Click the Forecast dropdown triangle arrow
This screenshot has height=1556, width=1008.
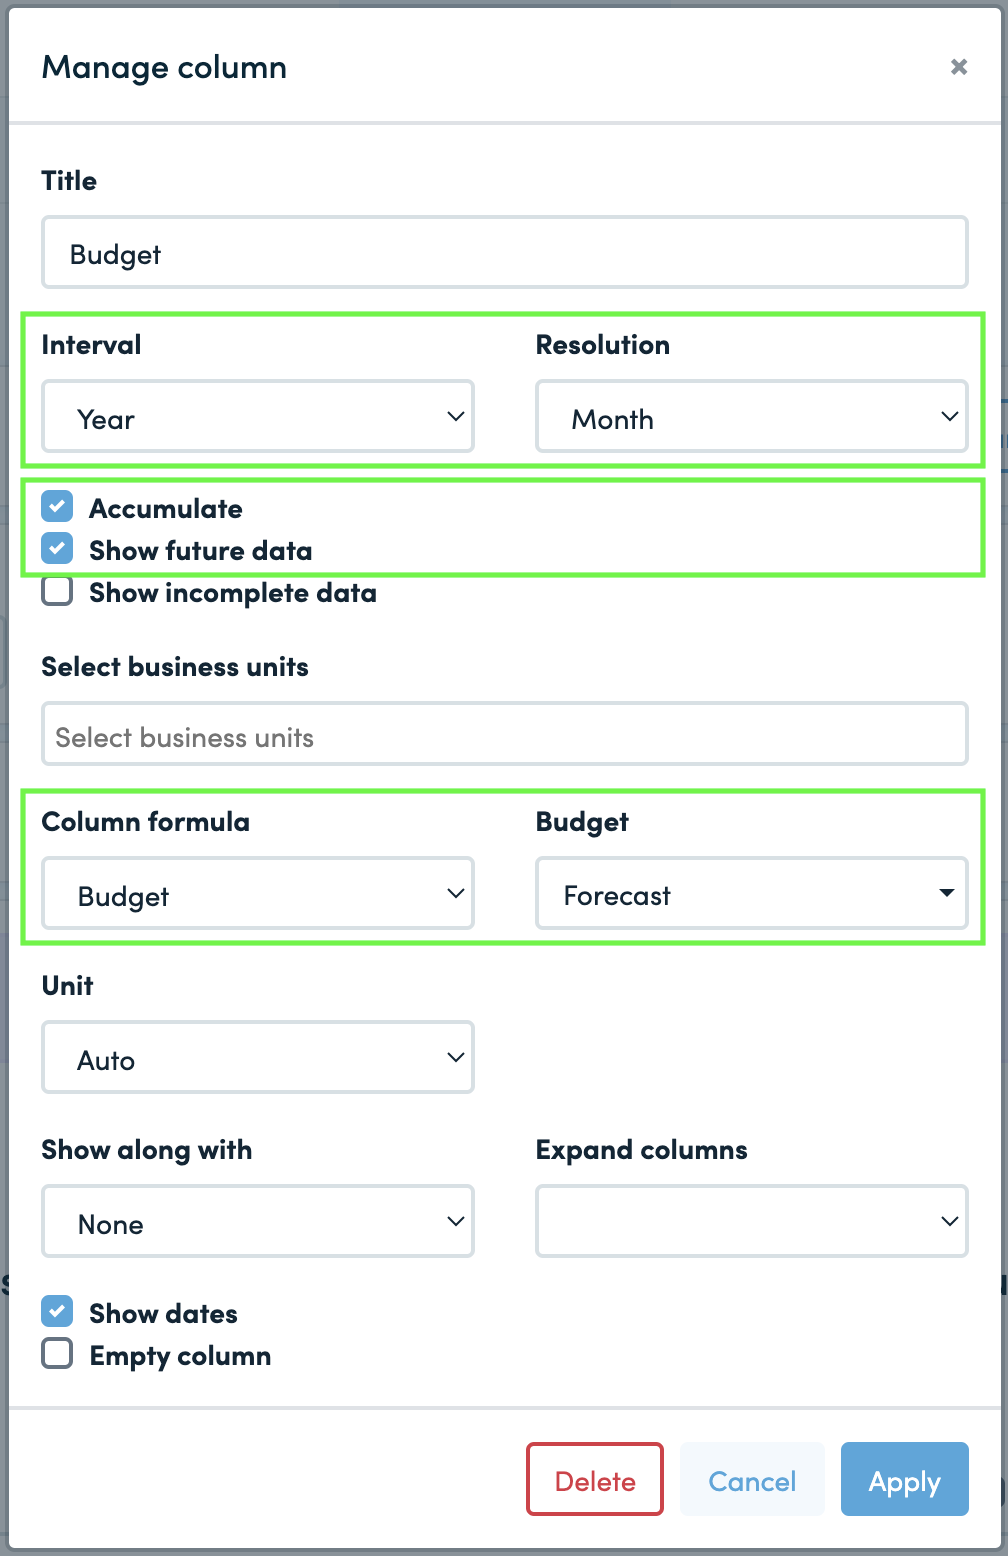946,892
